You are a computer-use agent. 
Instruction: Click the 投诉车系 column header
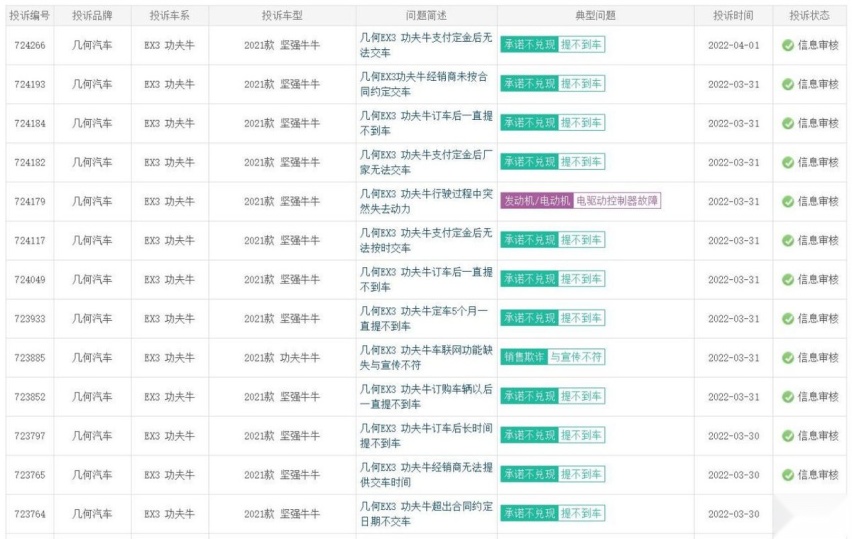click(x=170, y=16)
